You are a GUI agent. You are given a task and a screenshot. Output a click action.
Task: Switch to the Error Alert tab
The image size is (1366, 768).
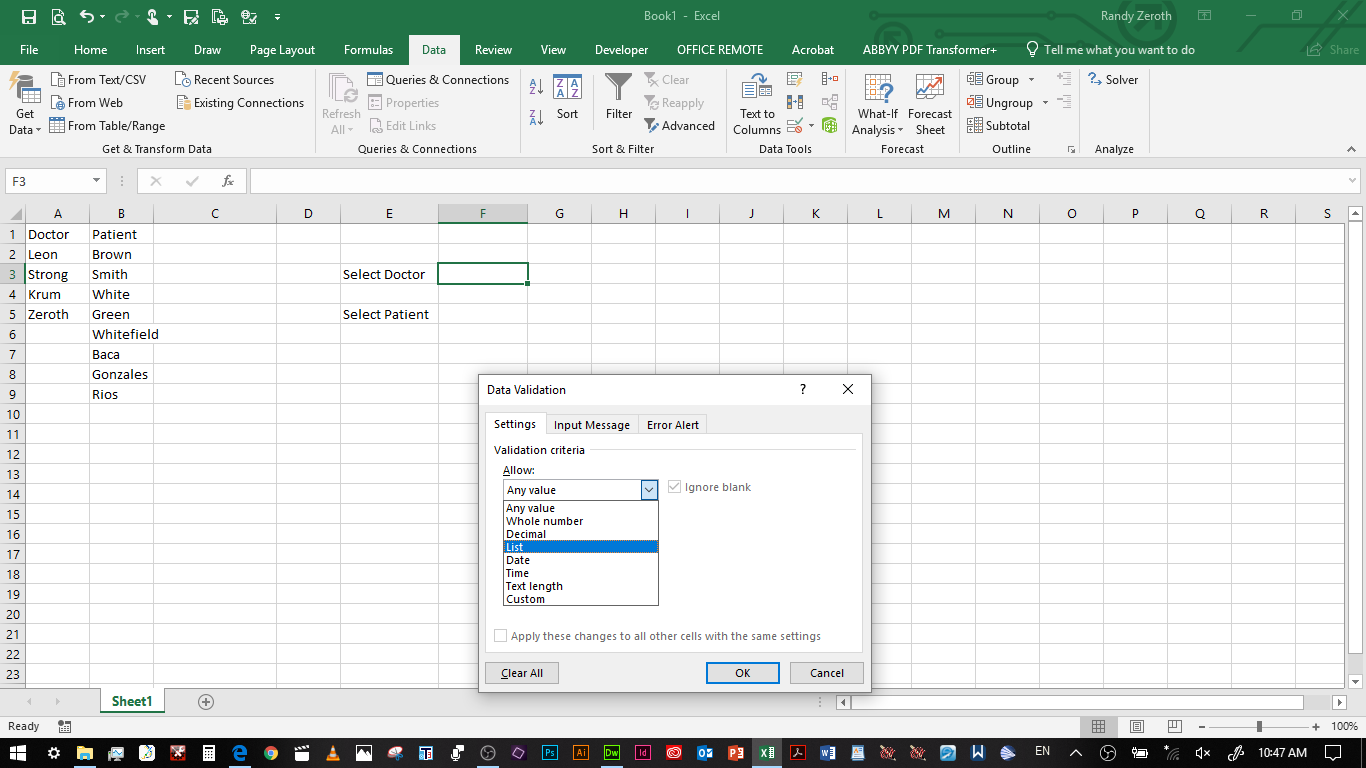click(x=672, y=424)
